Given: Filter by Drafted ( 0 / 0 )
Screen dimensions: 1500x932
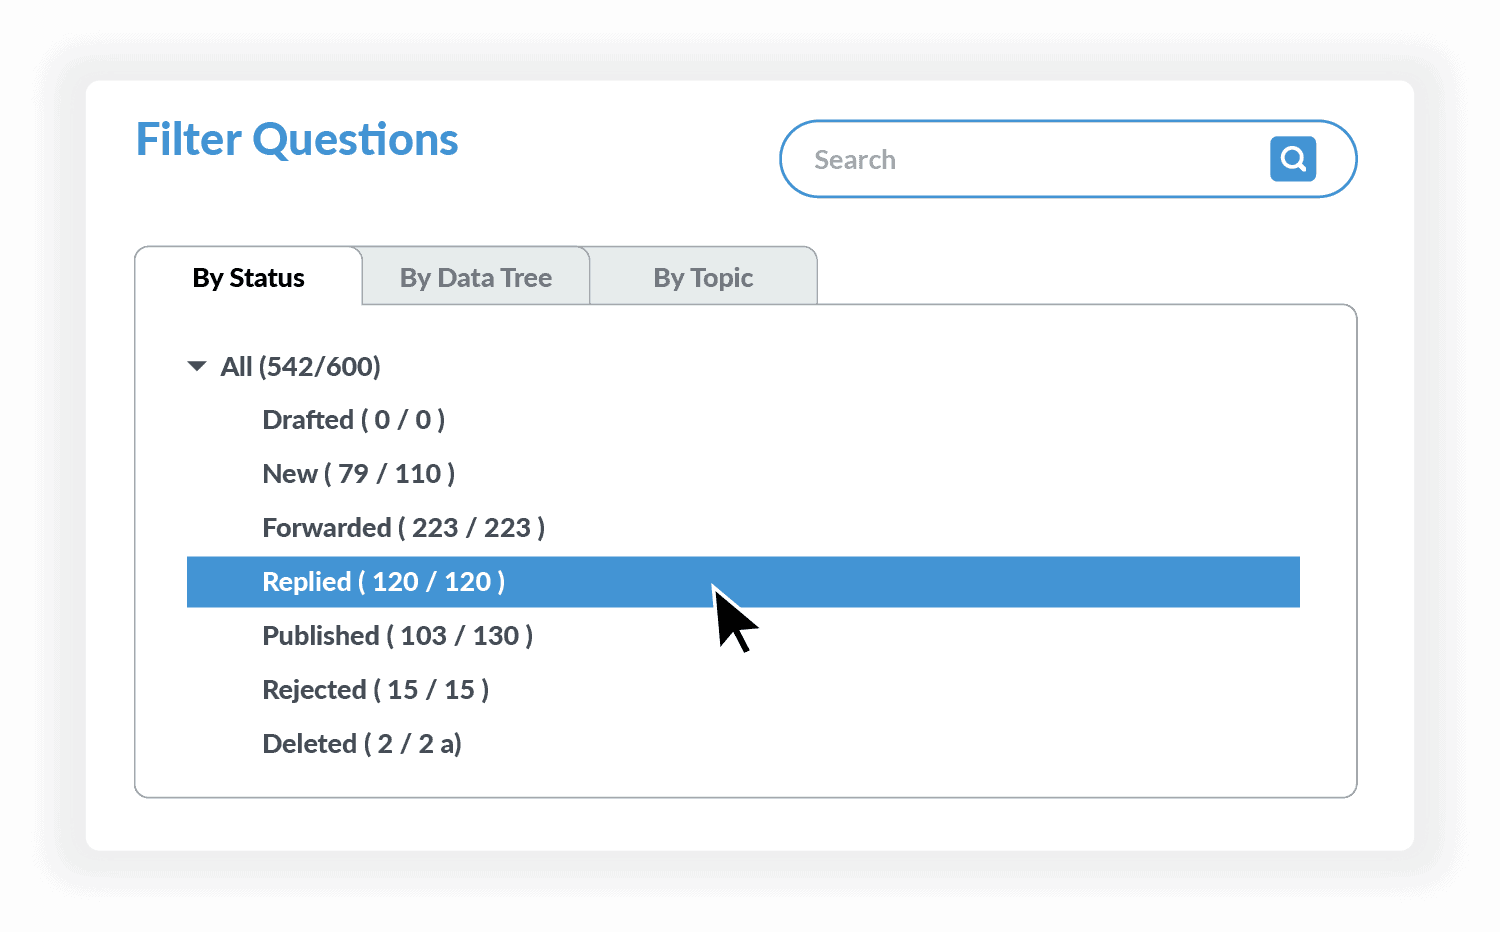Looking at the screenshot, I should click(353, 420).
